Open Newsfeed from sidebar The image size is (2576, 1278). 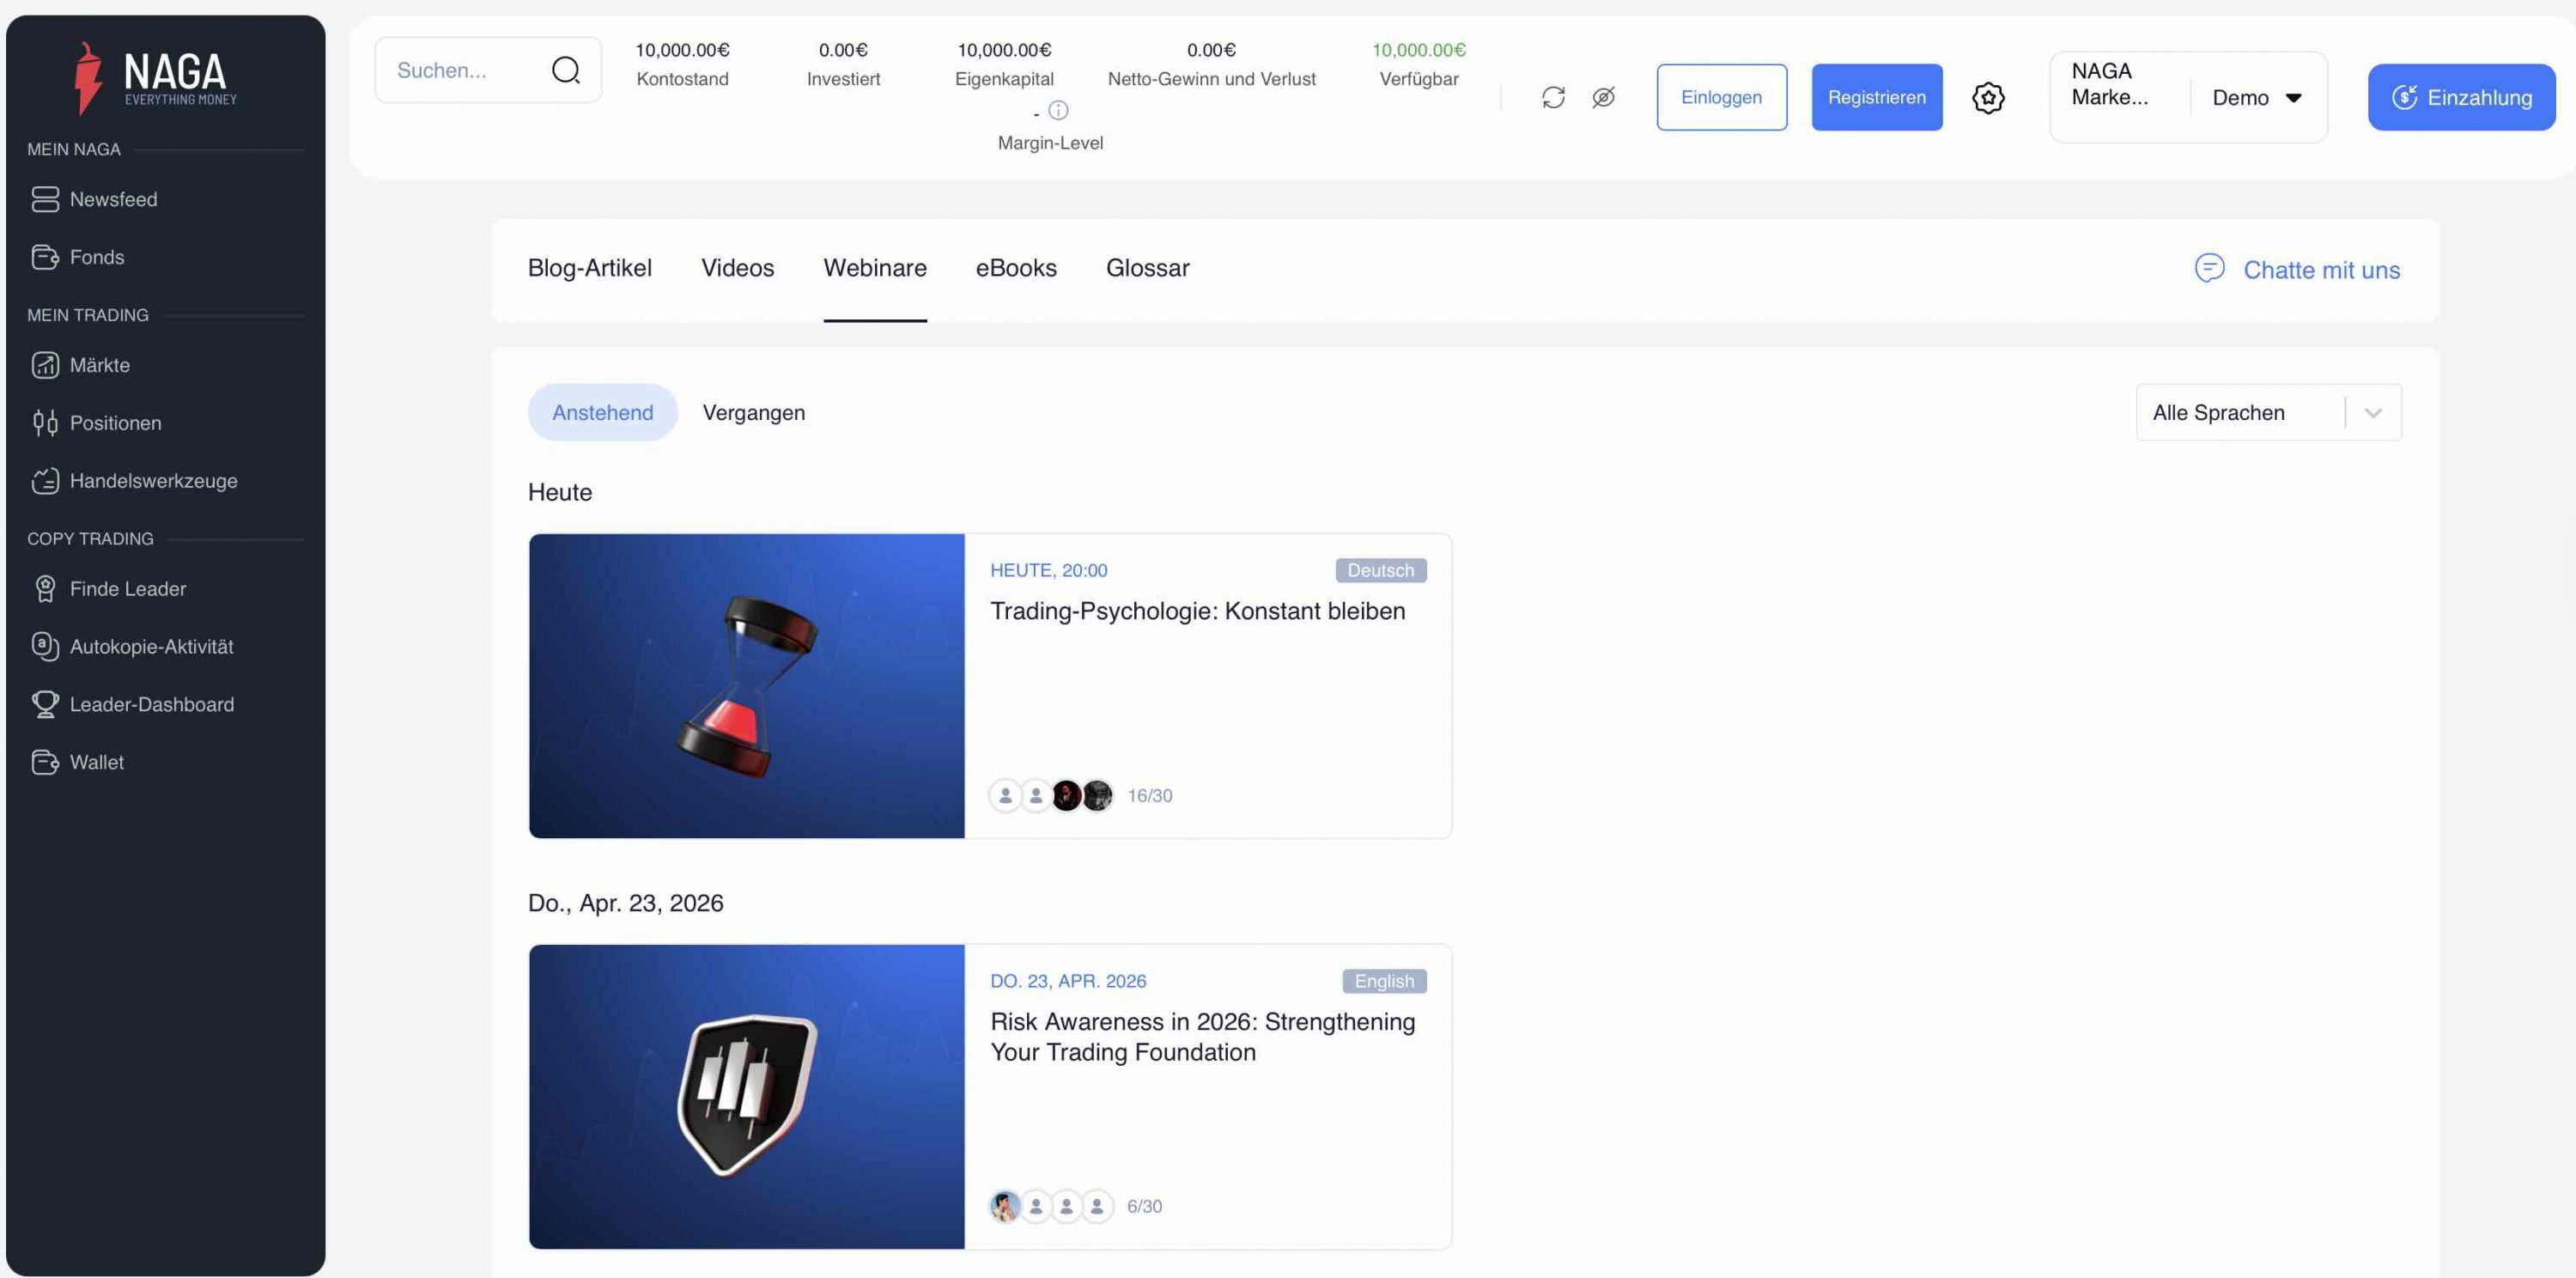pos(113,199)
